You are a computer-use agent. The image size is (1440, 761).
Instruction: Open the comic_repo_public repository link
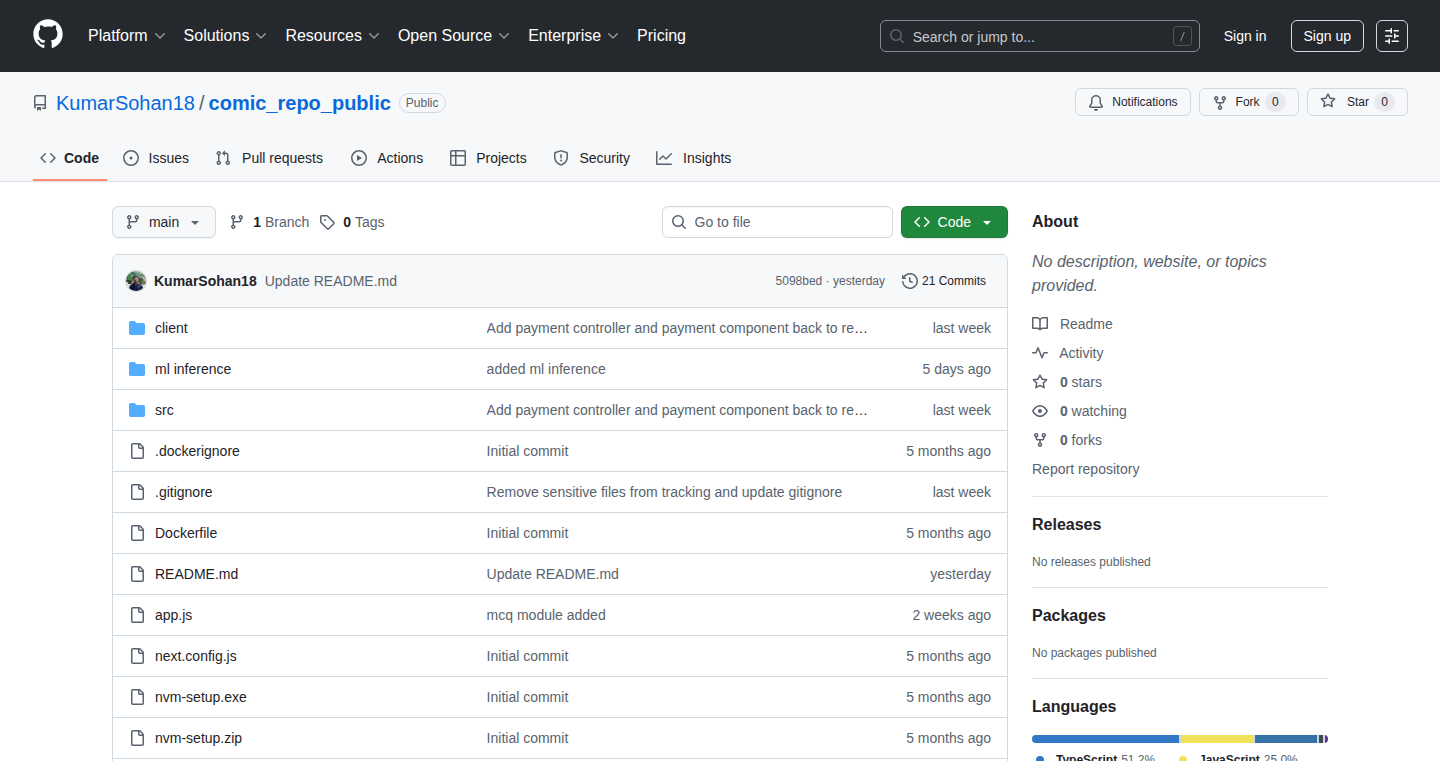coord(300,103)
